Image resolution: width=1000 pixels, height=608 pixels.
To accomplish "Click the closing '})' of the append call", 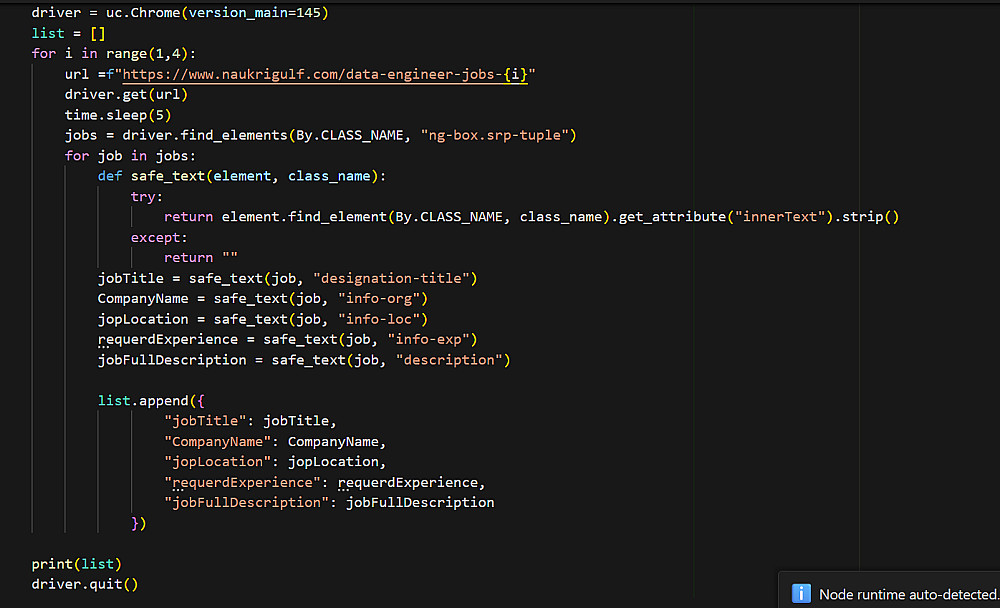I will click(x=138, y=523).
